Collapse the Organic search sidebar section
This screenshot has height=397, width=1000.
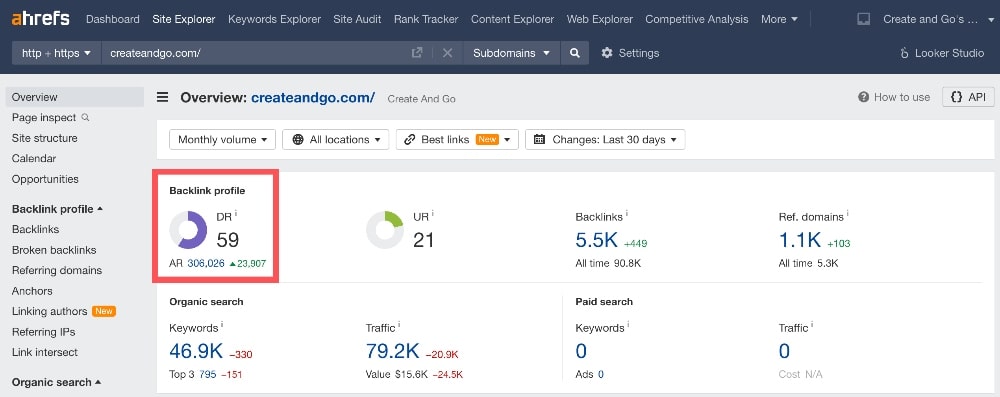pos(57,382)
